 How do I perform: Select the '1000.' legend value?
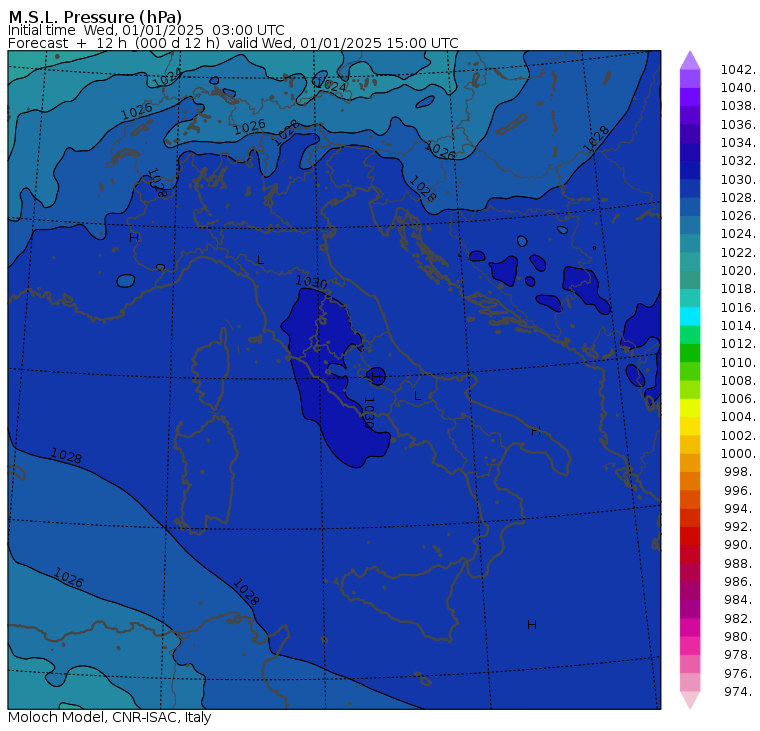click(x=738, y=453)
